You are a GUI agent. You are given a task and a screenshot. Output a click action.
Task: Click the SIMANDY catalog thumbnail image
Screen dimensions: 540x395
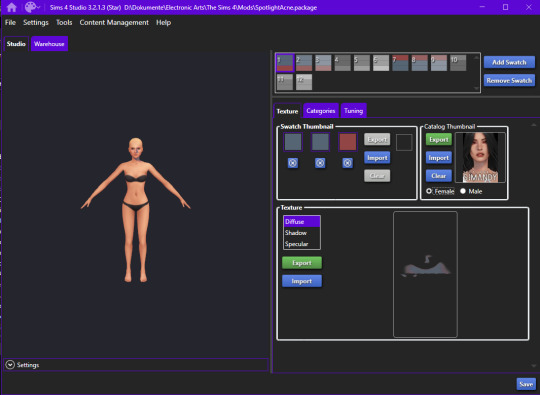pos(480,157)
